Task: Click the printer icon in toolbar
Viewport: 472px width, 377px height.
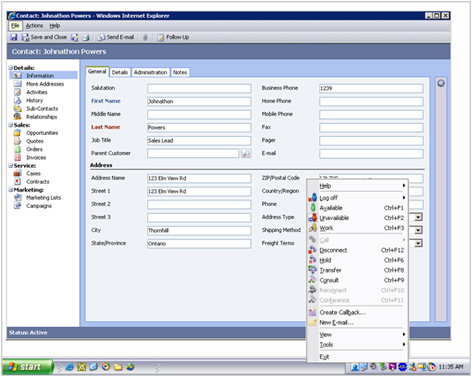Action: (86, 37)
